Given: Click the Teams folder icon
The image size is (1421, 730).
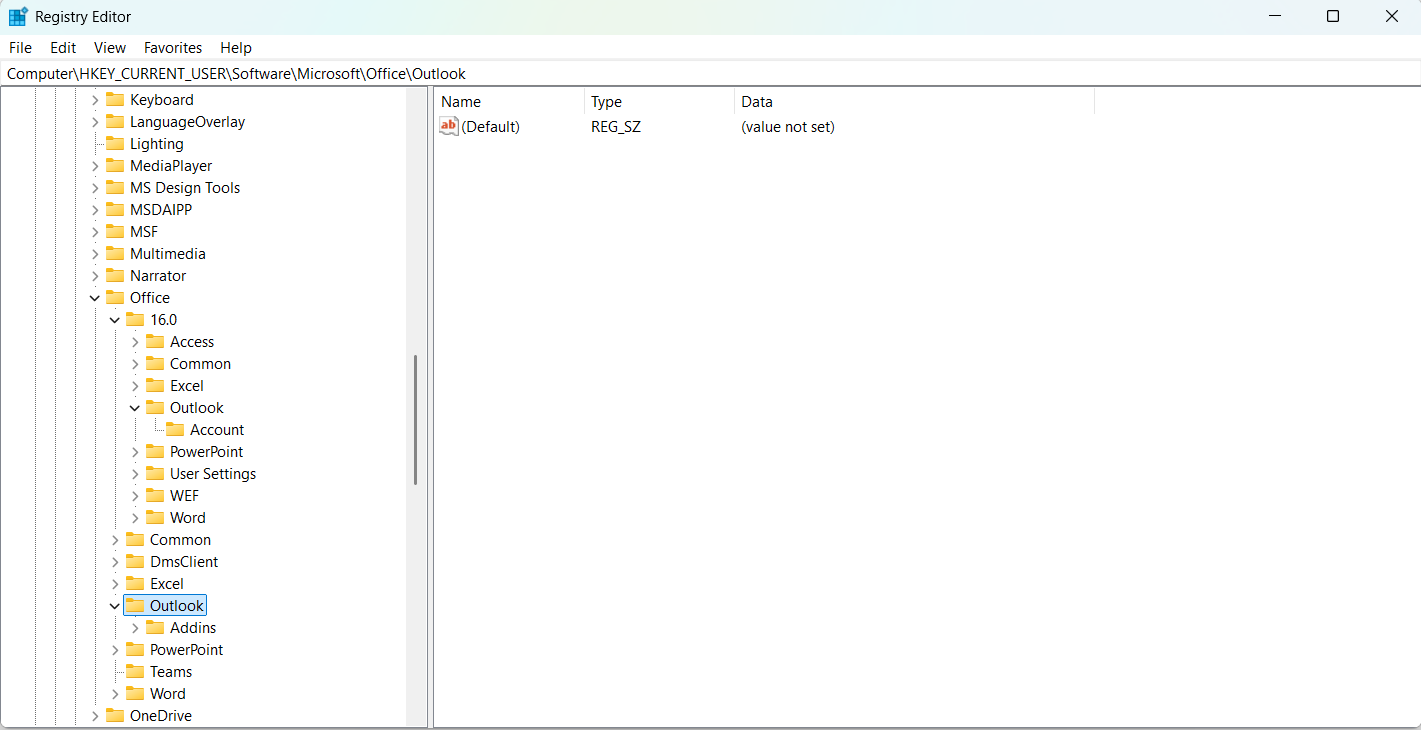Looking at the screenshot, I should [x=134, y=671].
